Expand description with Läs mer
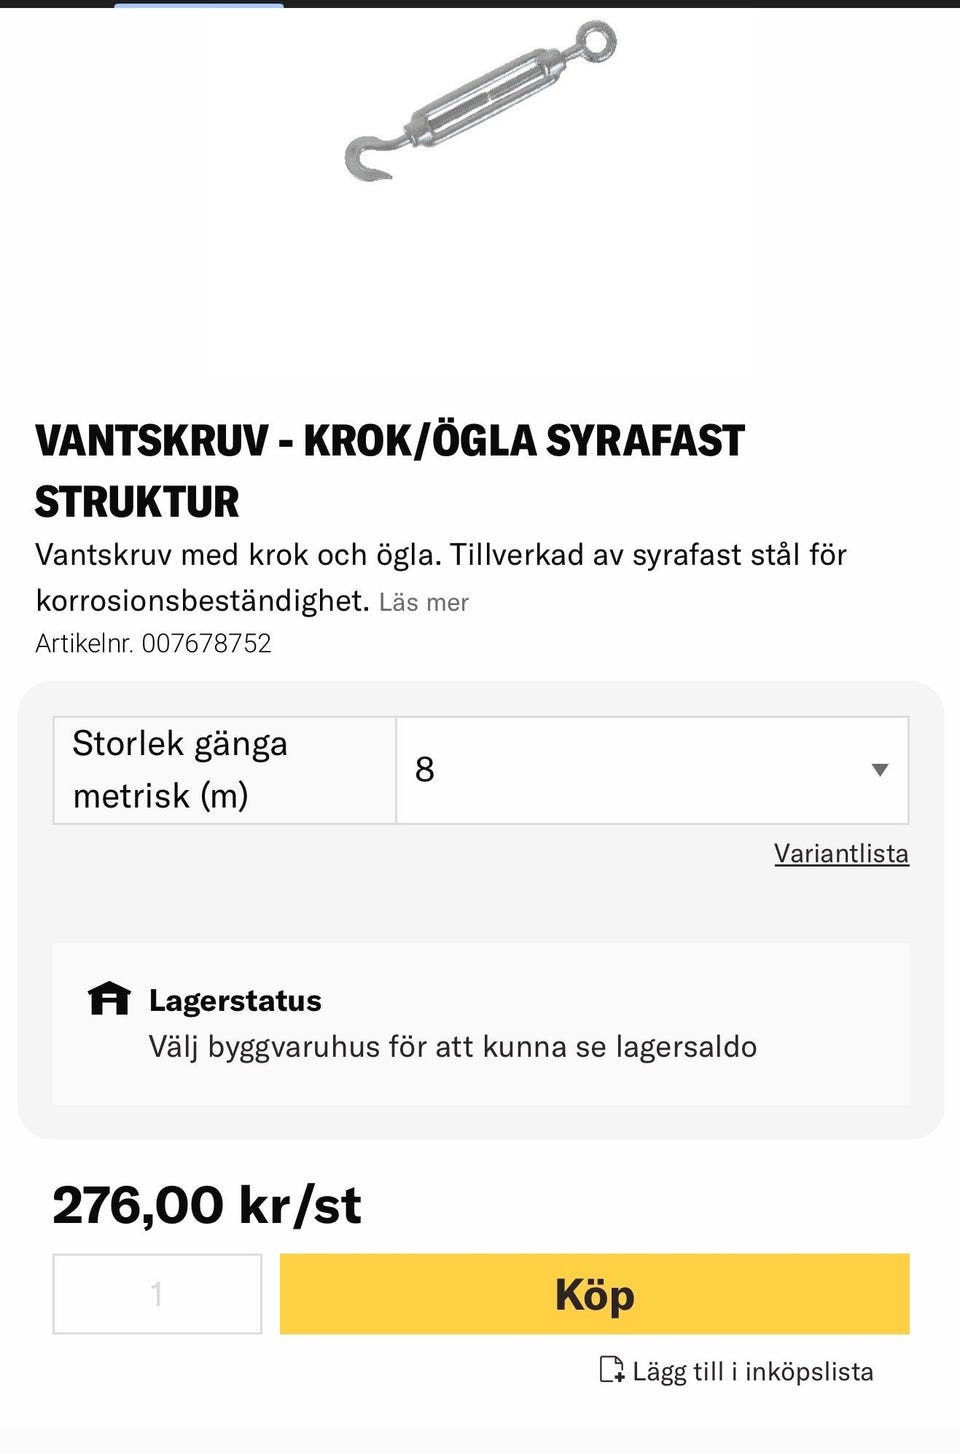The height and width of the screenshot is (1454, 960). pos(424,602)
